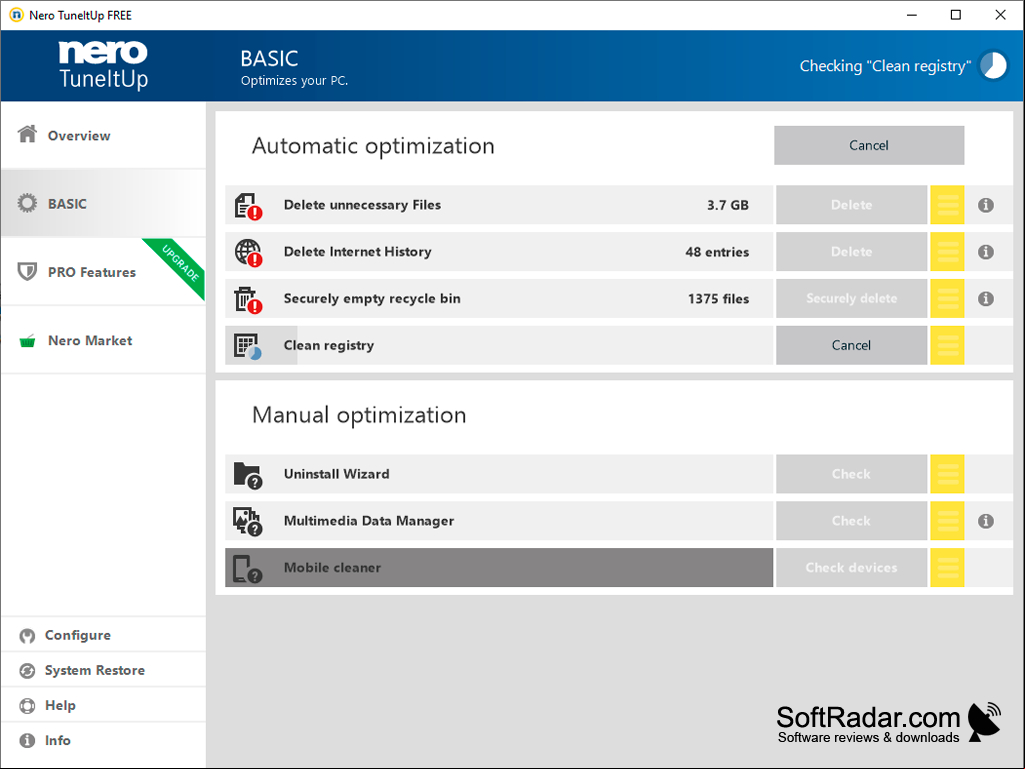Click the '1375 files' value
Viewport: 1025px width, 769px height.
click(x=718, y=299)
